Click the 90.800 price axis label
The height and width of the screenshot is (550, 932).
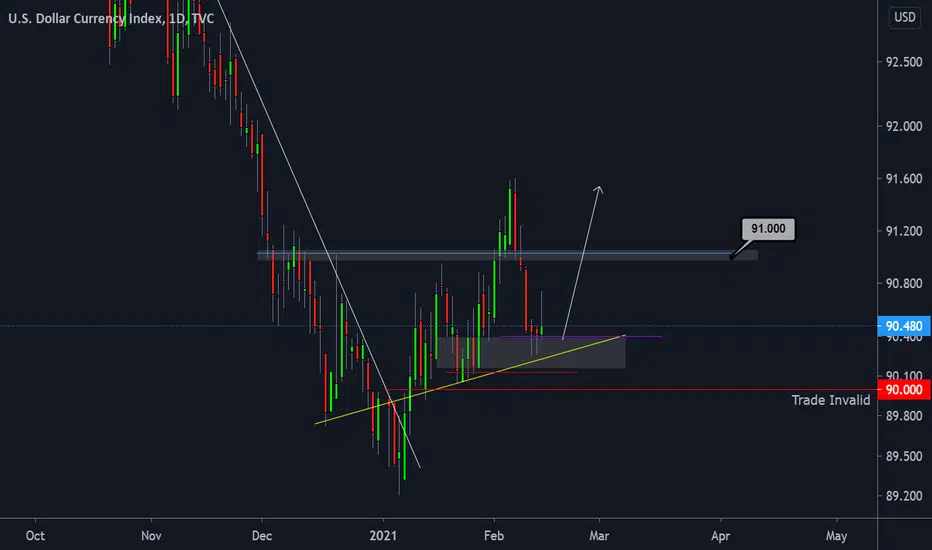click(903, 283)
